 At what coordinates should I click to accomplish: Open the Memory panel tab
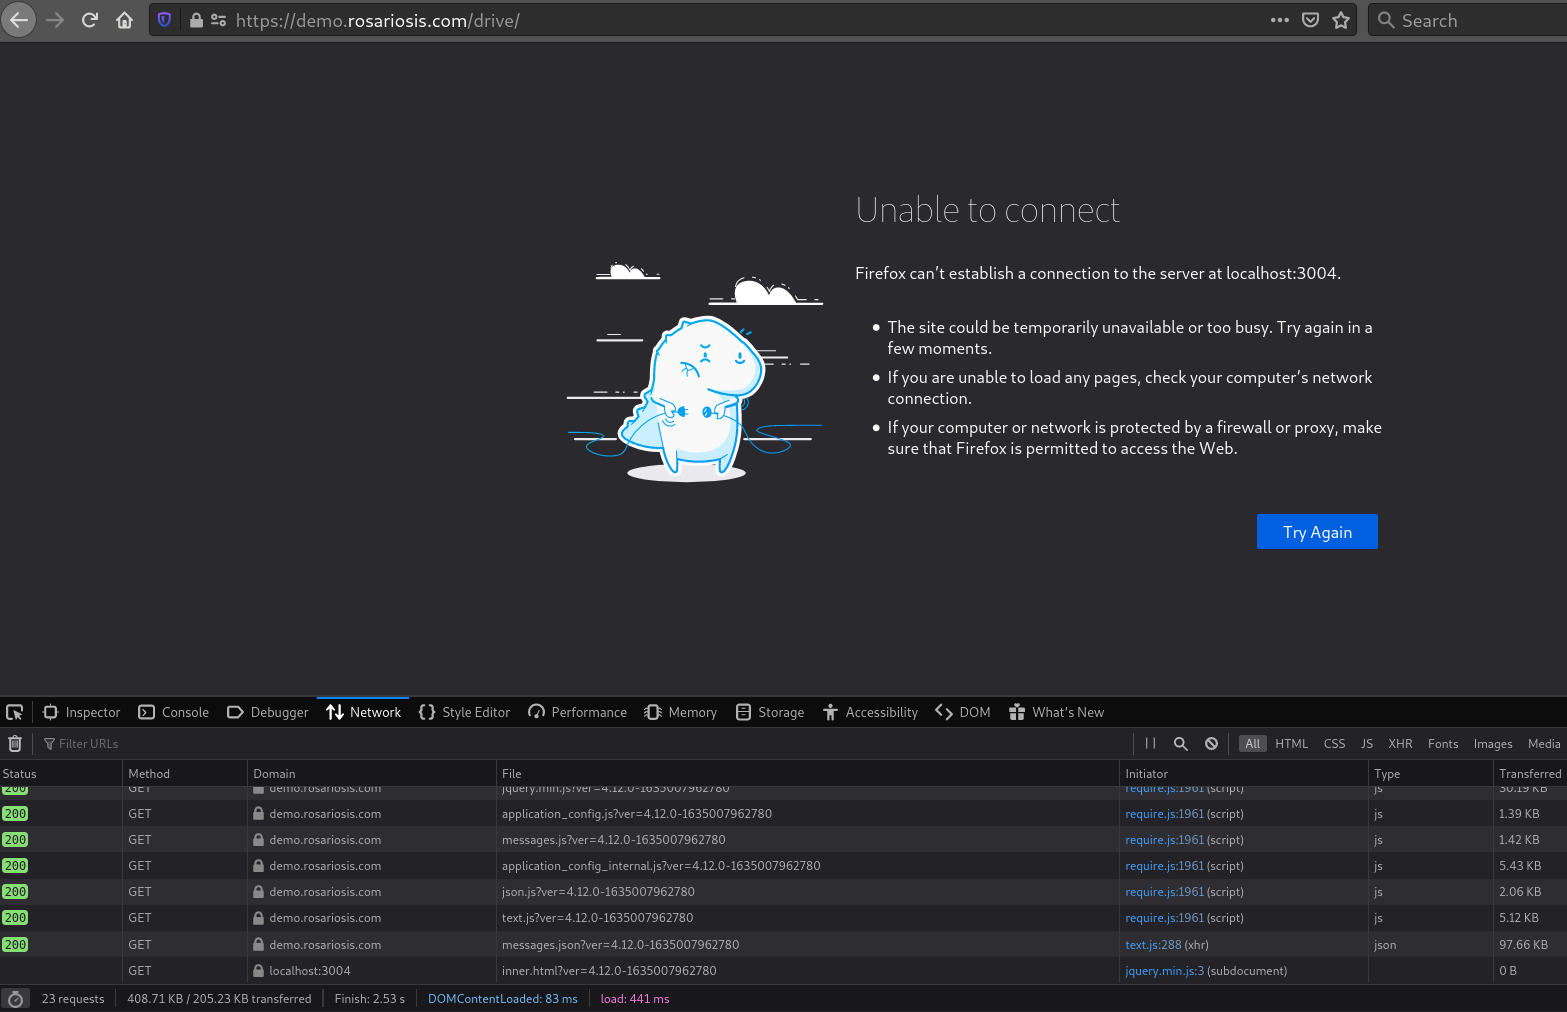pos(681,712)
